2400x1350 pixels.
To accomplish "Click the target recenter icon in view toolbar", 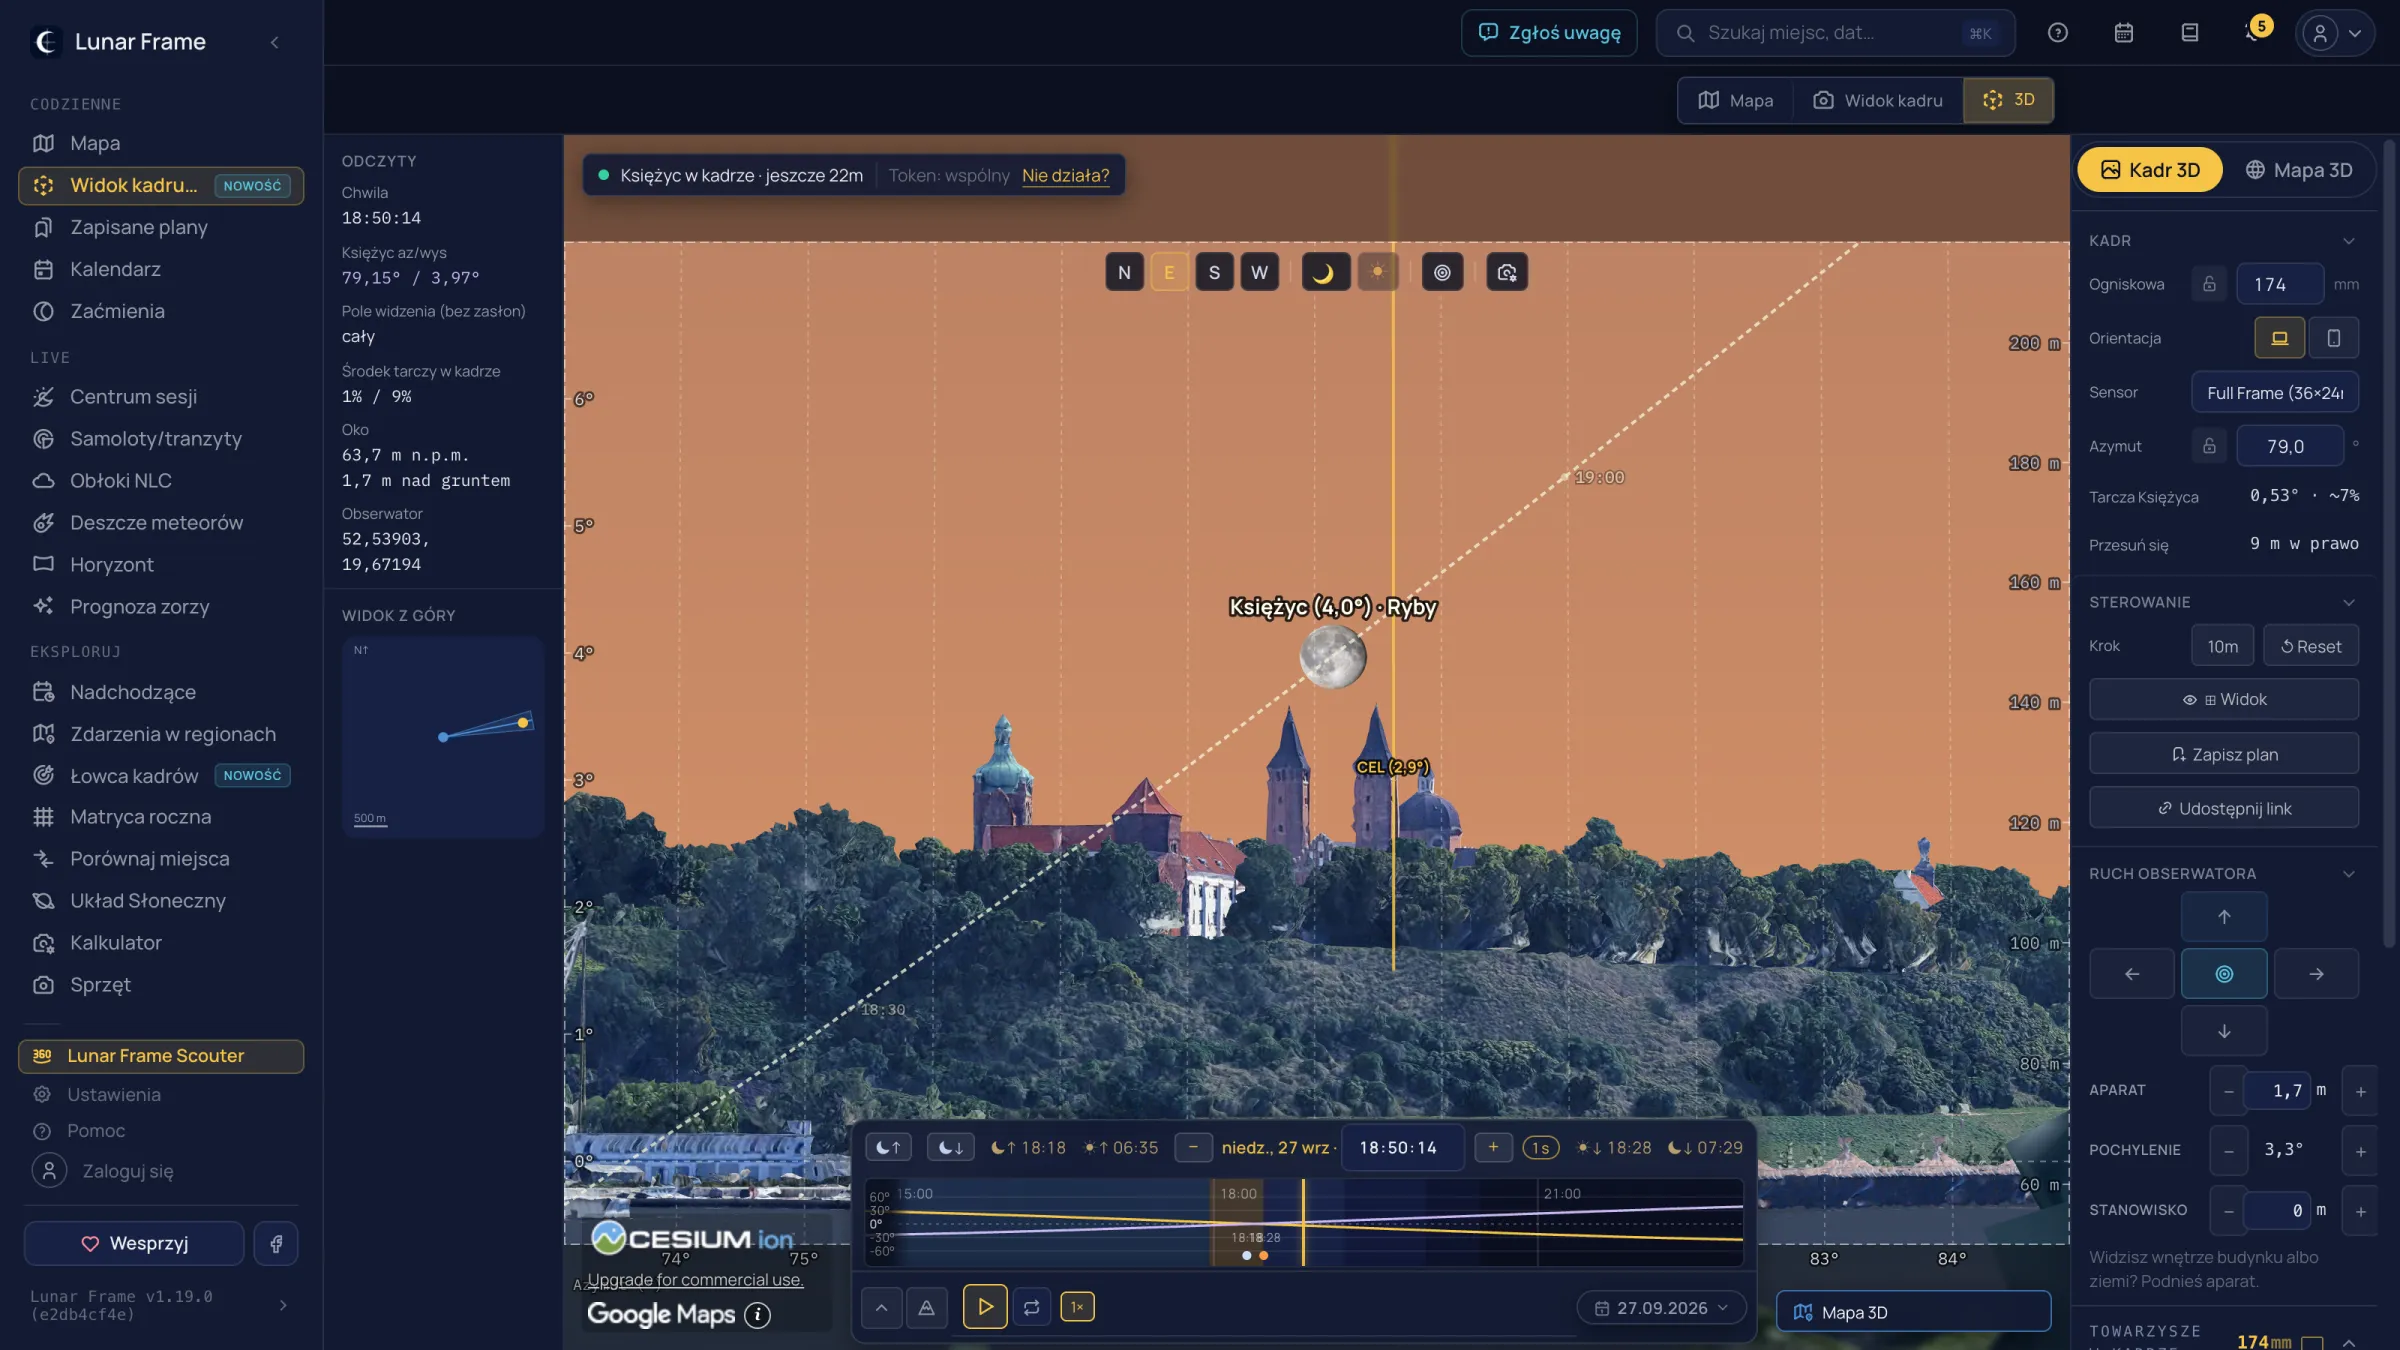I will pos(1442,272).
